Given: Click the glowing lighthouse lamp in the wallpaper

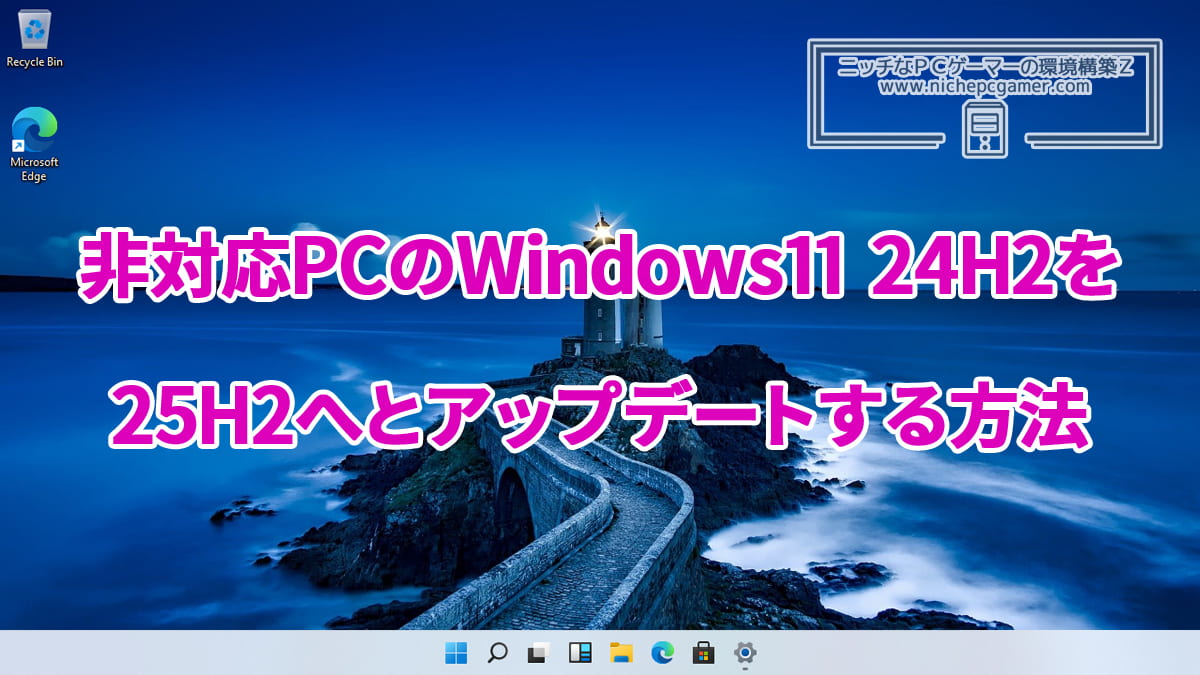Looking at the screenshot, I should click(603, 232).
